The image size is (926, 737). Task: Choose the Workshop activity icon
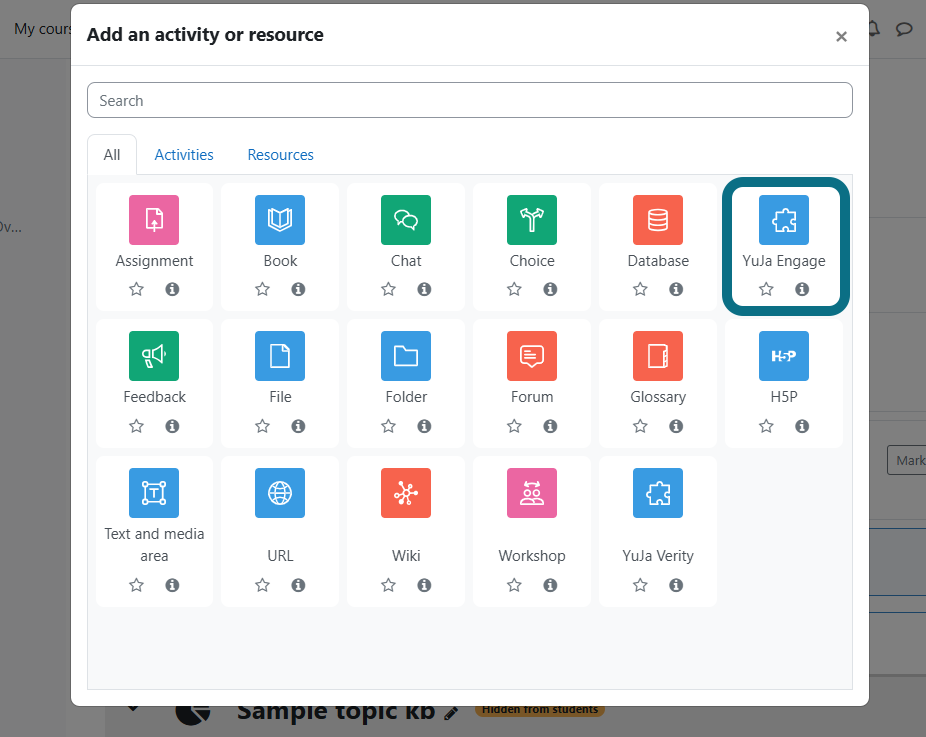coord(532,493)
